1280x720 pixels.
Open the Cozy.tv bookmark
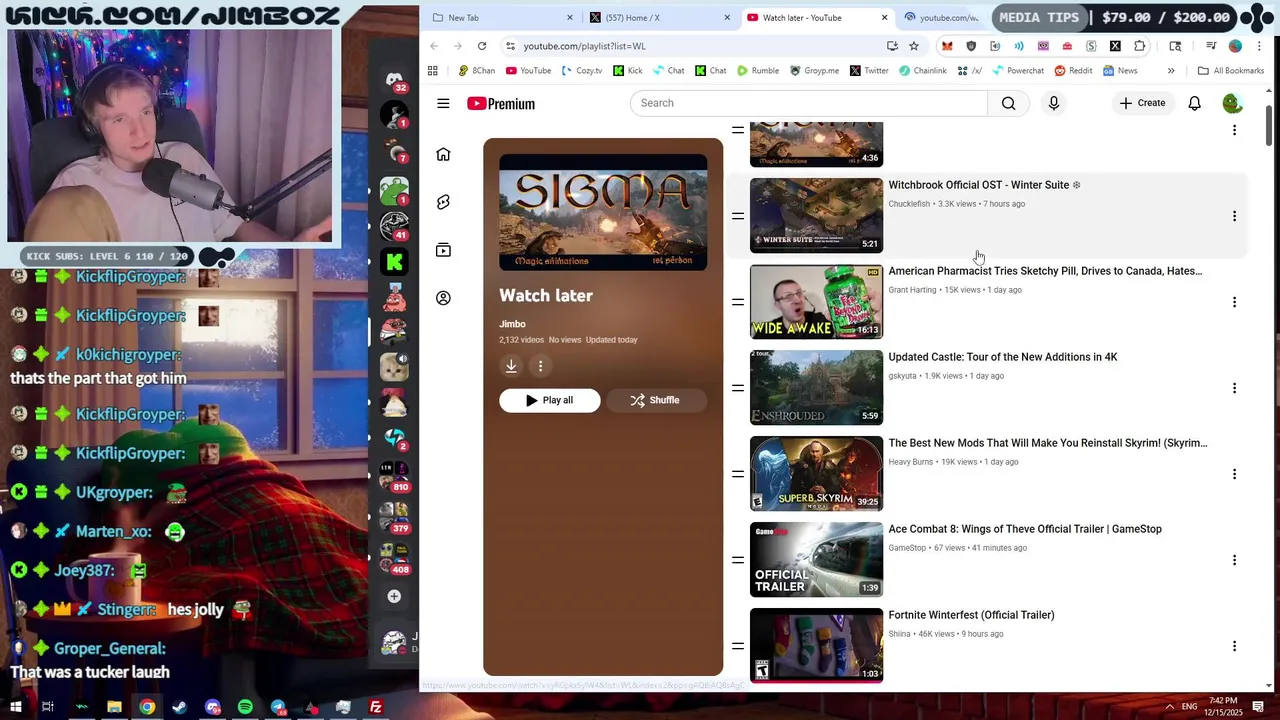pyautogui.click(x=582, y=71)
